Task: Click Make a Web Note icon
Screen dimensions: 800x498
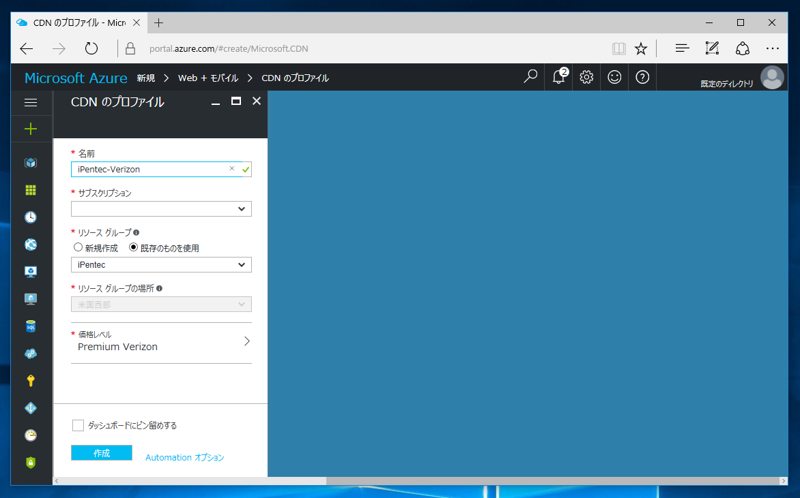Action: [x=712, y=48]
